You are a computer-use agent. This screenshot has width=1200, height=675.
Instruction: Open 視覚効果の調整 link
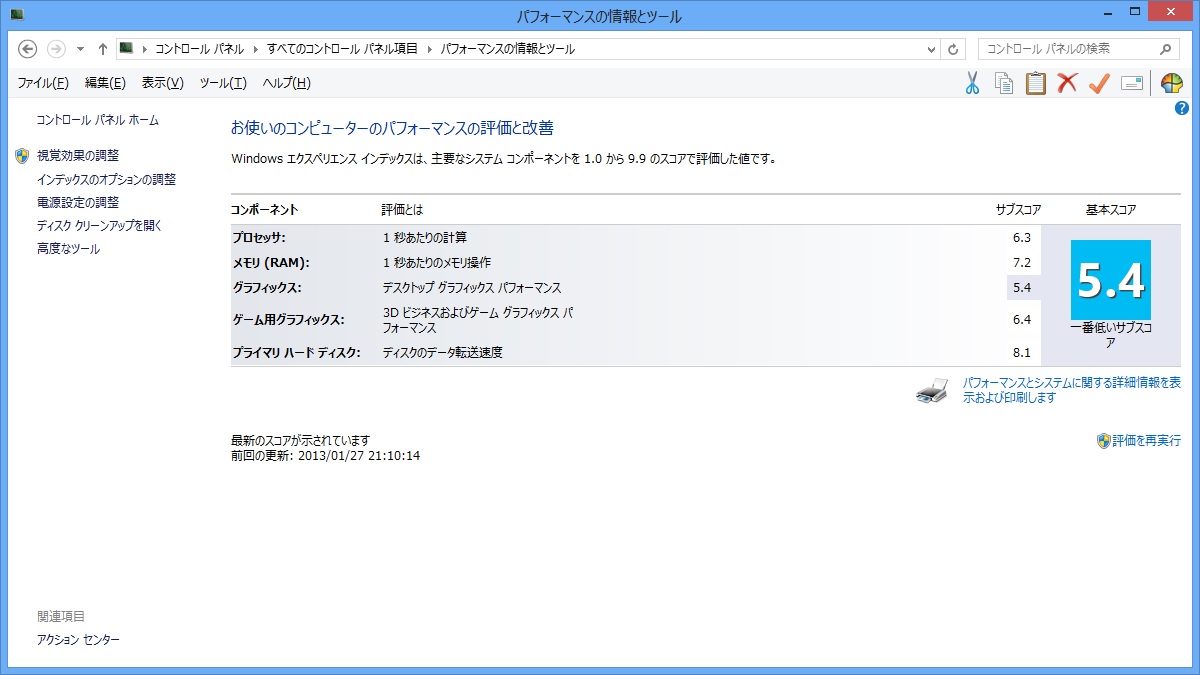coord(78,156)
